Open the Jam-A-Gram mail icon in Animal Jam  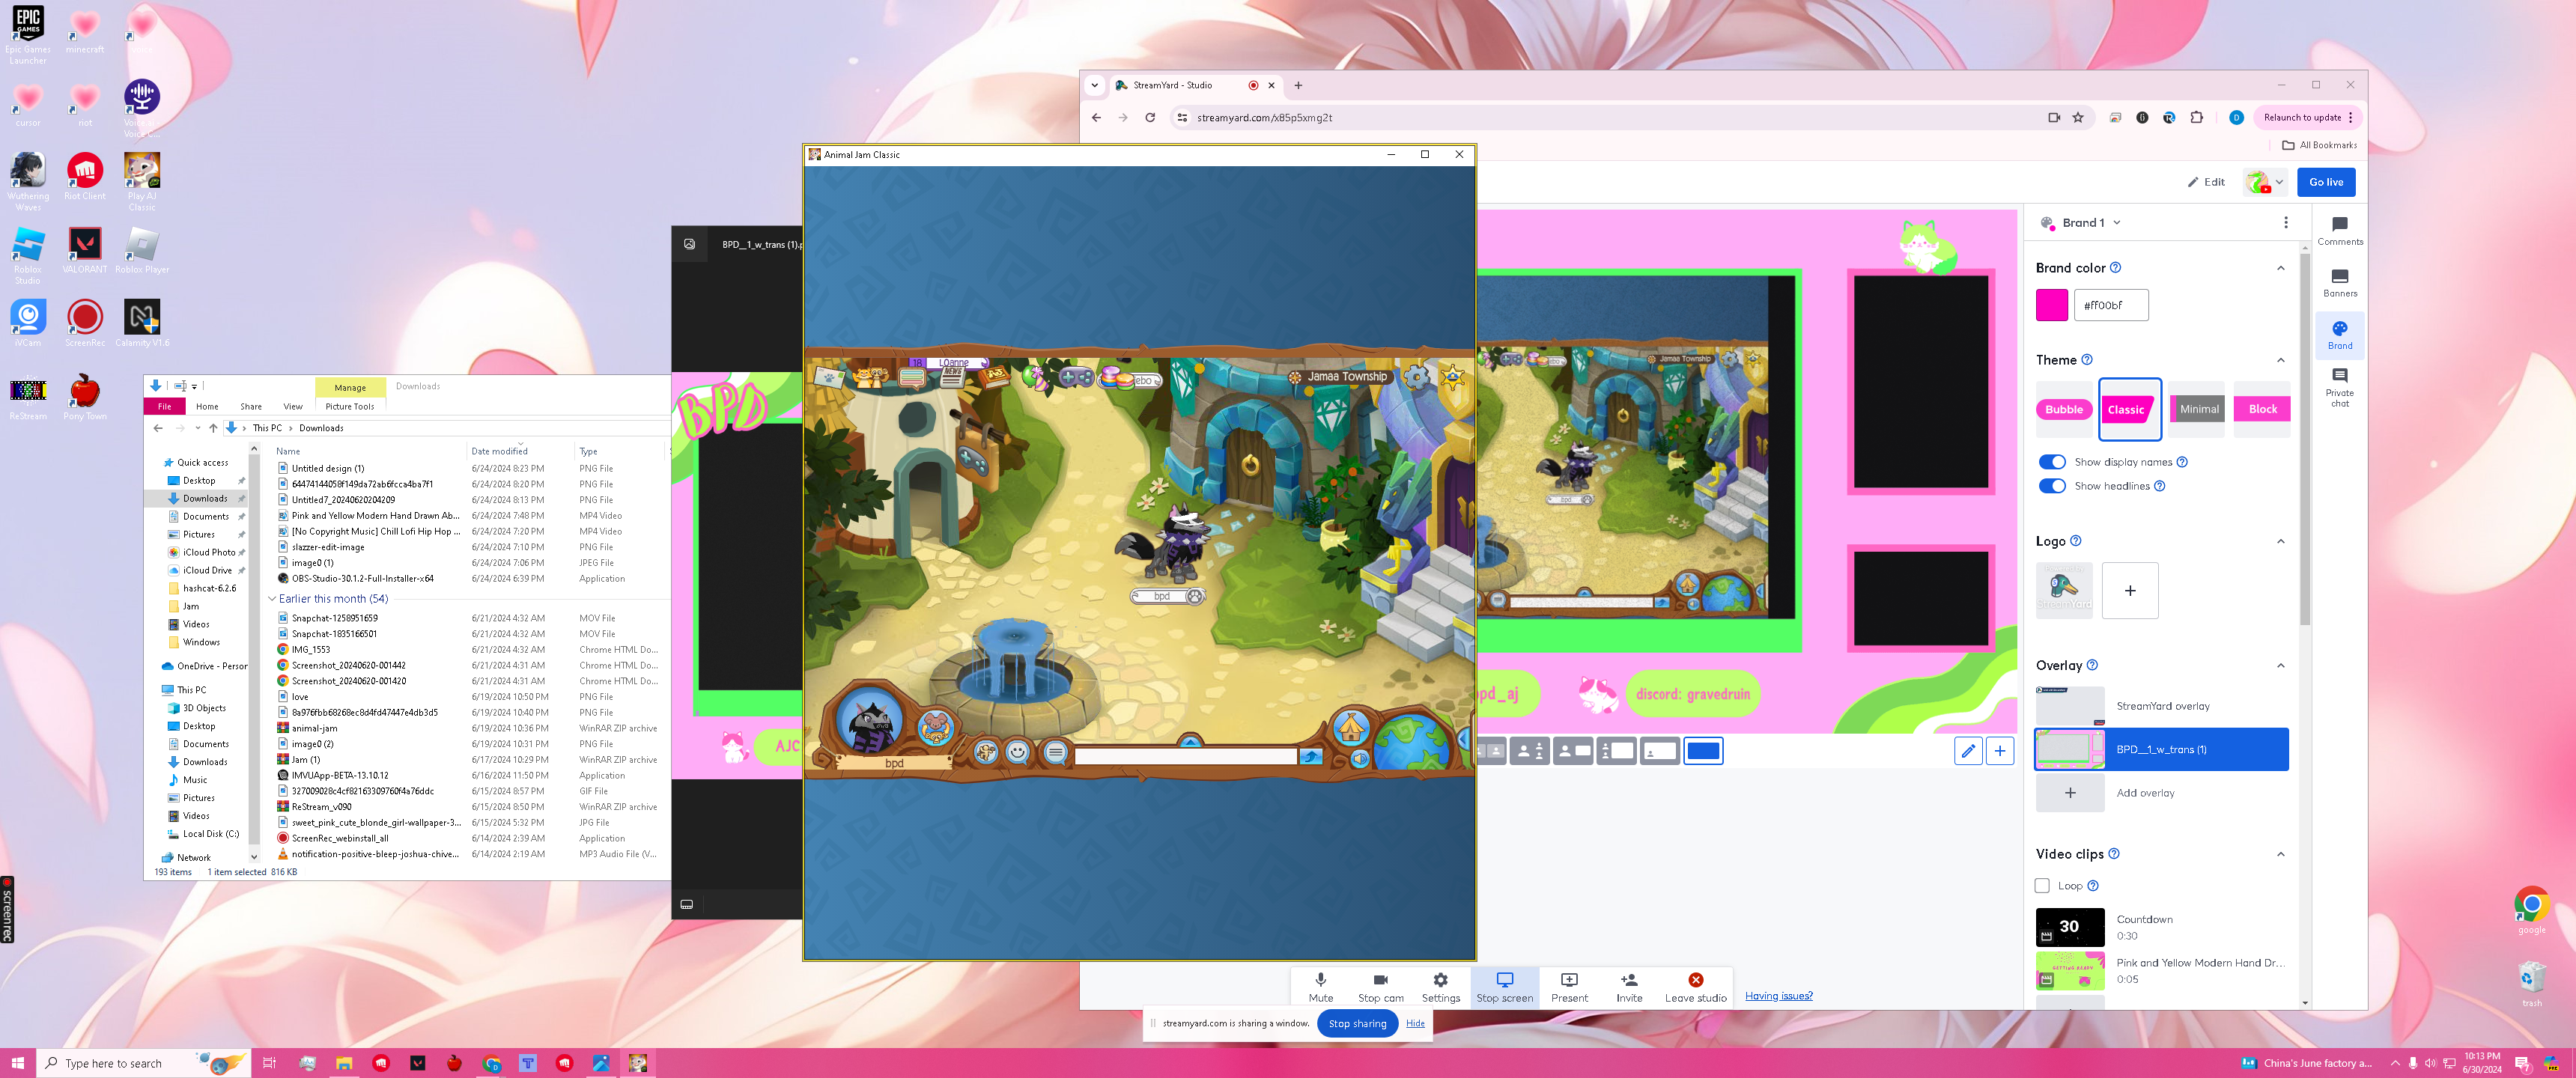click(829, 377)
